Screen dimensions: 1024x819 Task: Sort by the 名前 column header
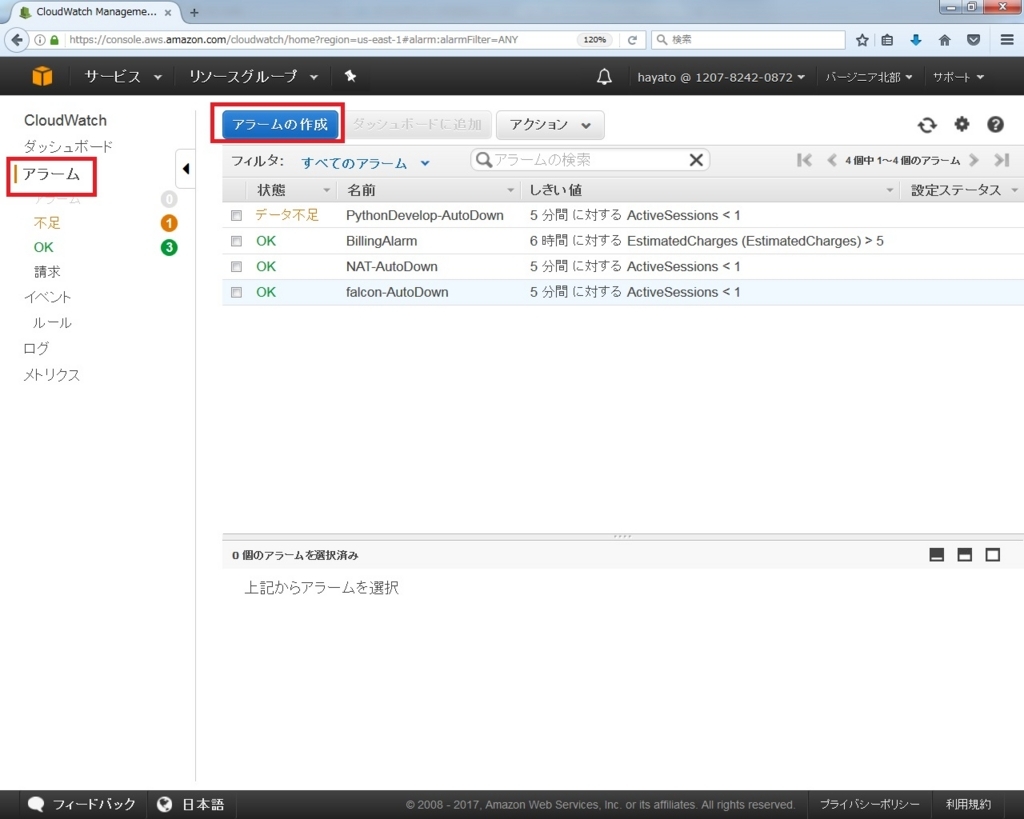pyautogui.click(x=428, y=190)
